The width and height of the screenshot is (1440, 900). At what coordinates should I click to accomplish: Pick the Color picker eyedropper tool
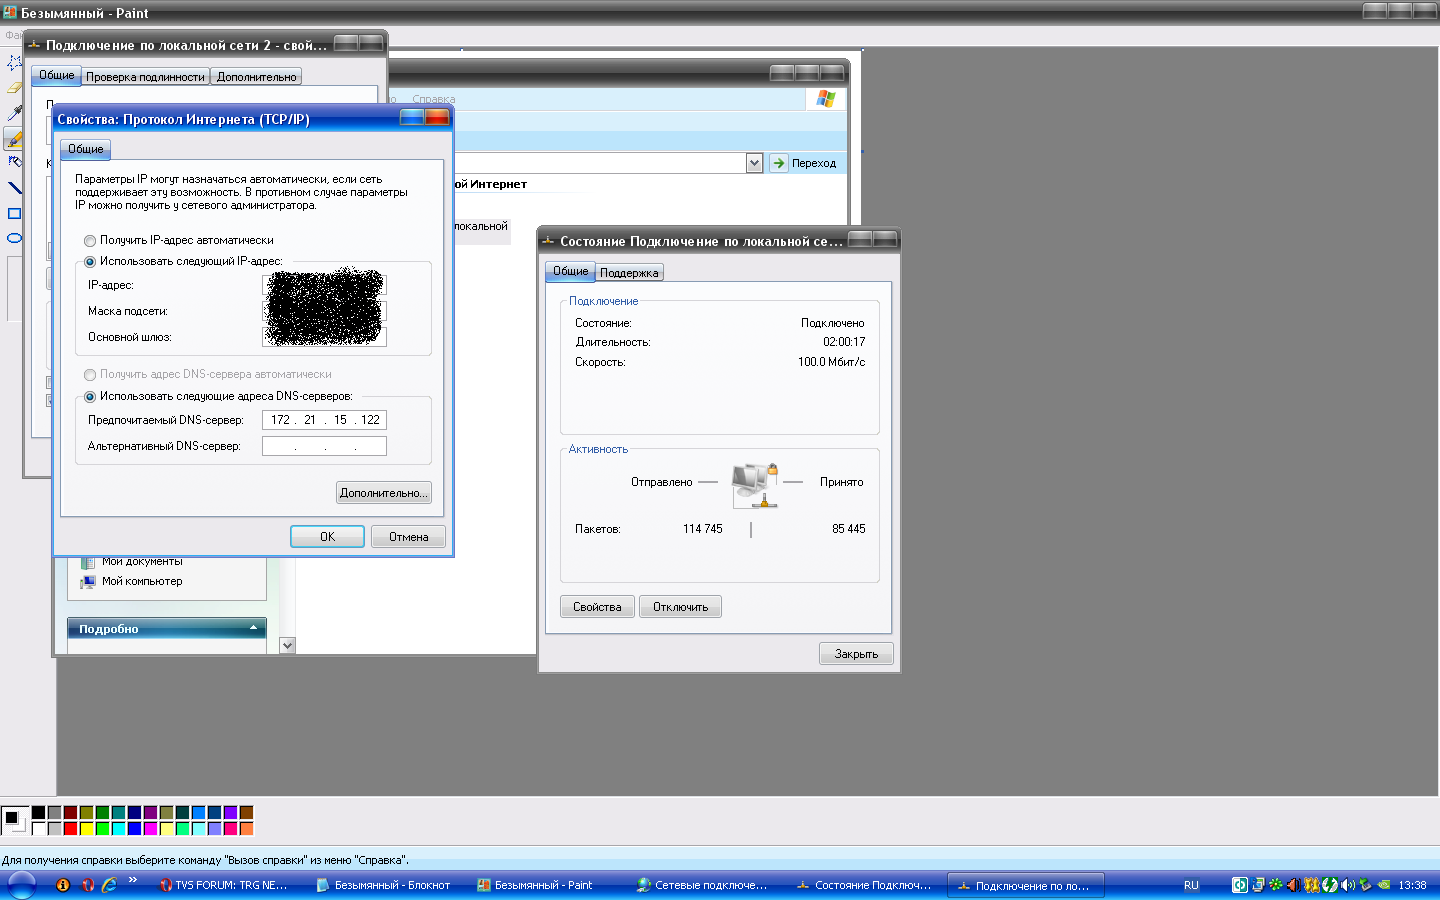tap(14, 113)
